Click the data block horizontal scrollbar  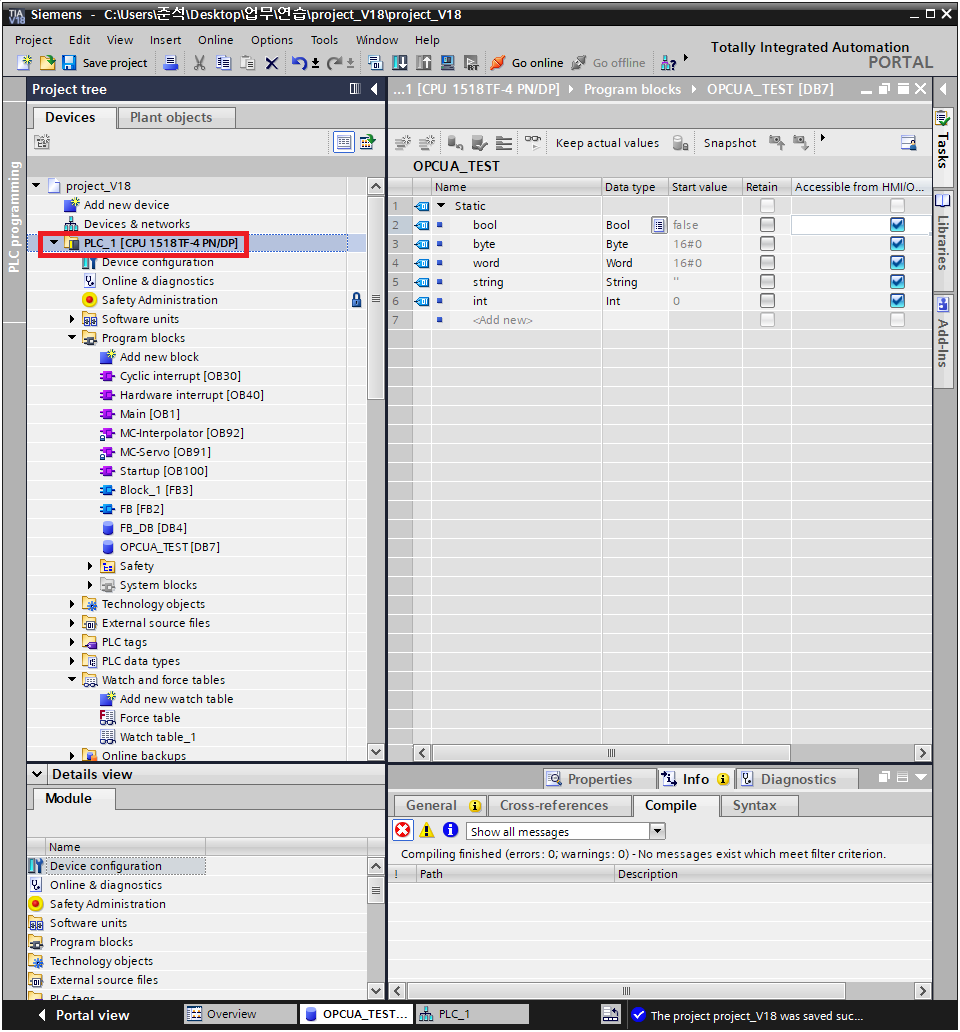pos(611,752)
